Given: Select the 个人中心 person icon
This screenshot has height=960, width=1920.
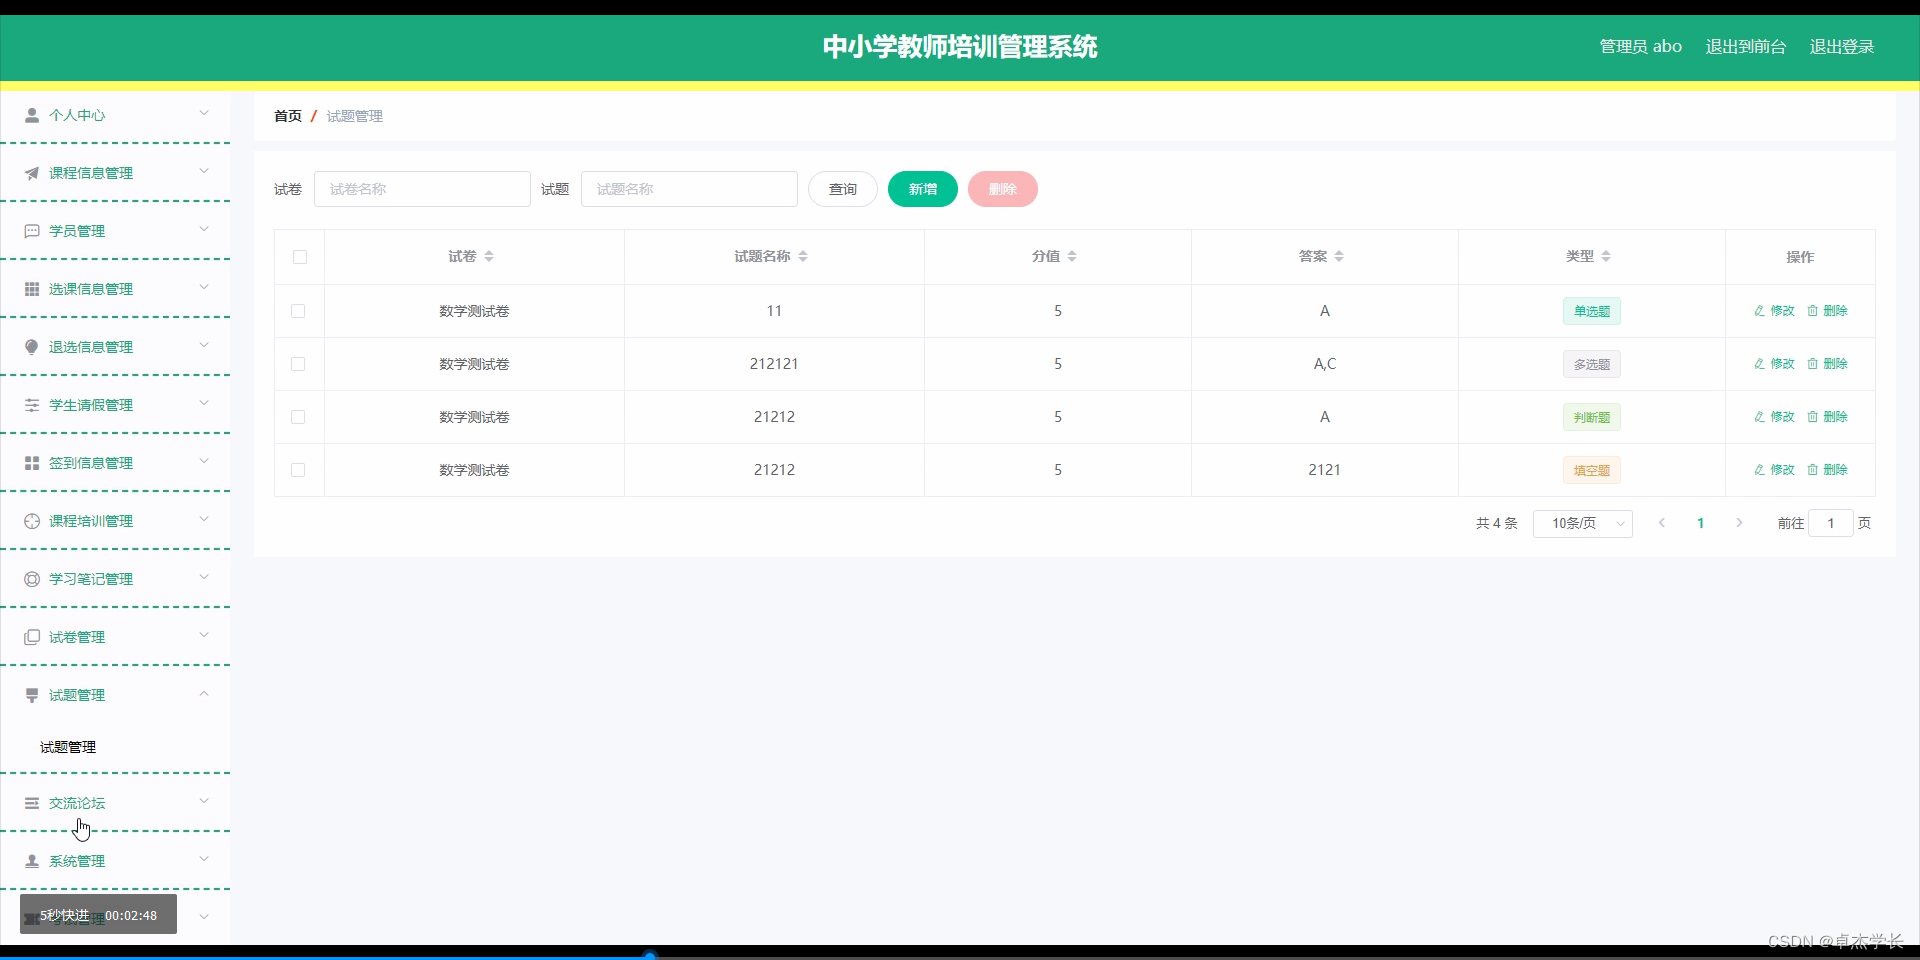Looking at the screenshot, I should (x=31, y=113).
